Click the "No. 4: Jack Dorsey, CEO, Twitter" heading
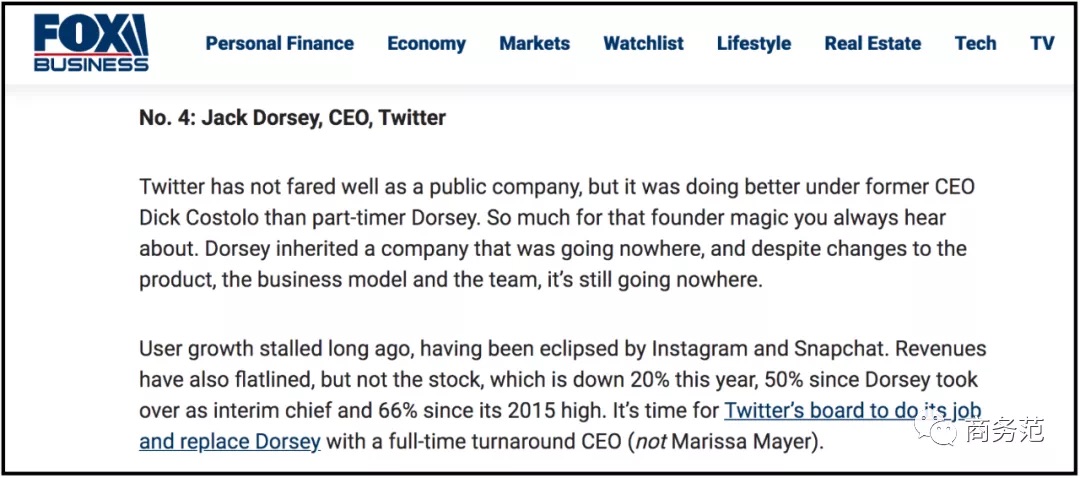1080x478 pixels. click(293, 118)
